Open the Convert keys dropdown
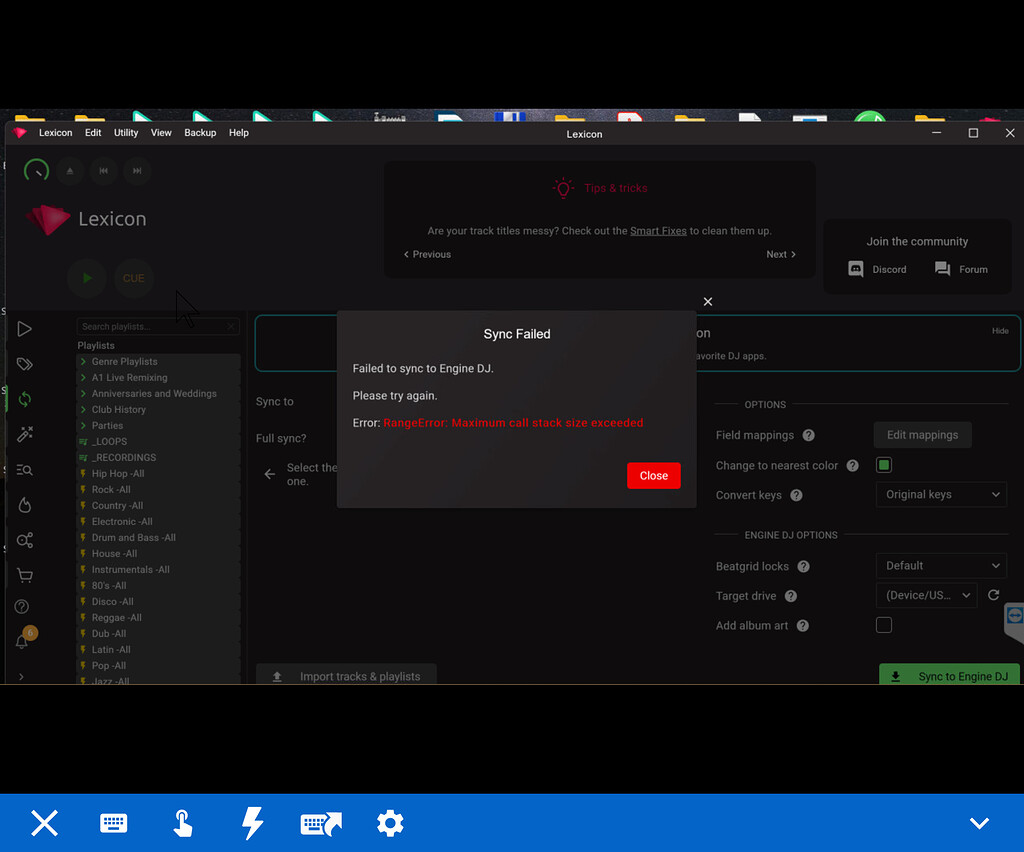The image size is (1024, 852). coord(940,494)
